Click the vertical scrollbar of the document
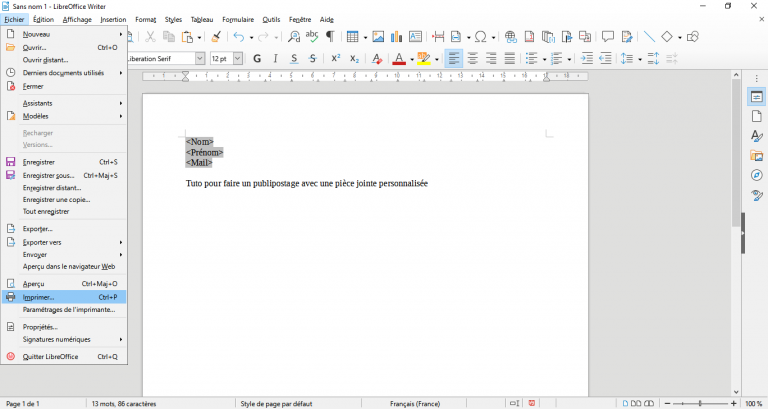The width and height of the screenshot is (768, 409). click(736, 233)
